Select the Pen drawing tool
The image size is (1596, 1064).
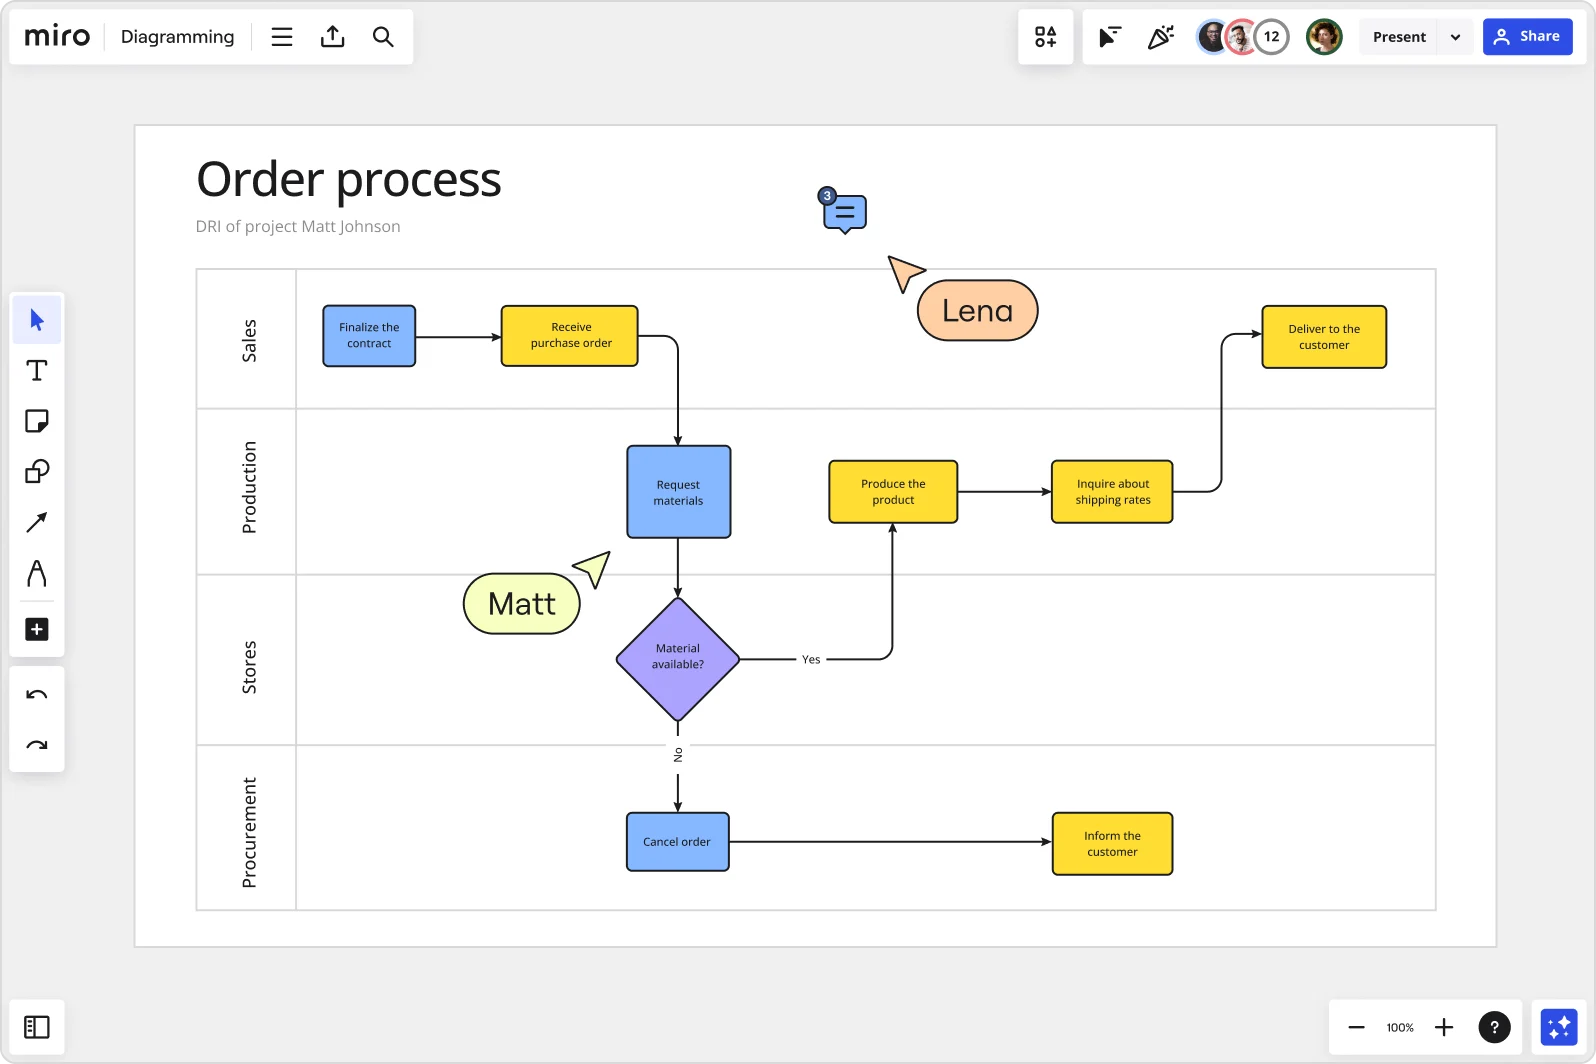(x=37, y=574)
